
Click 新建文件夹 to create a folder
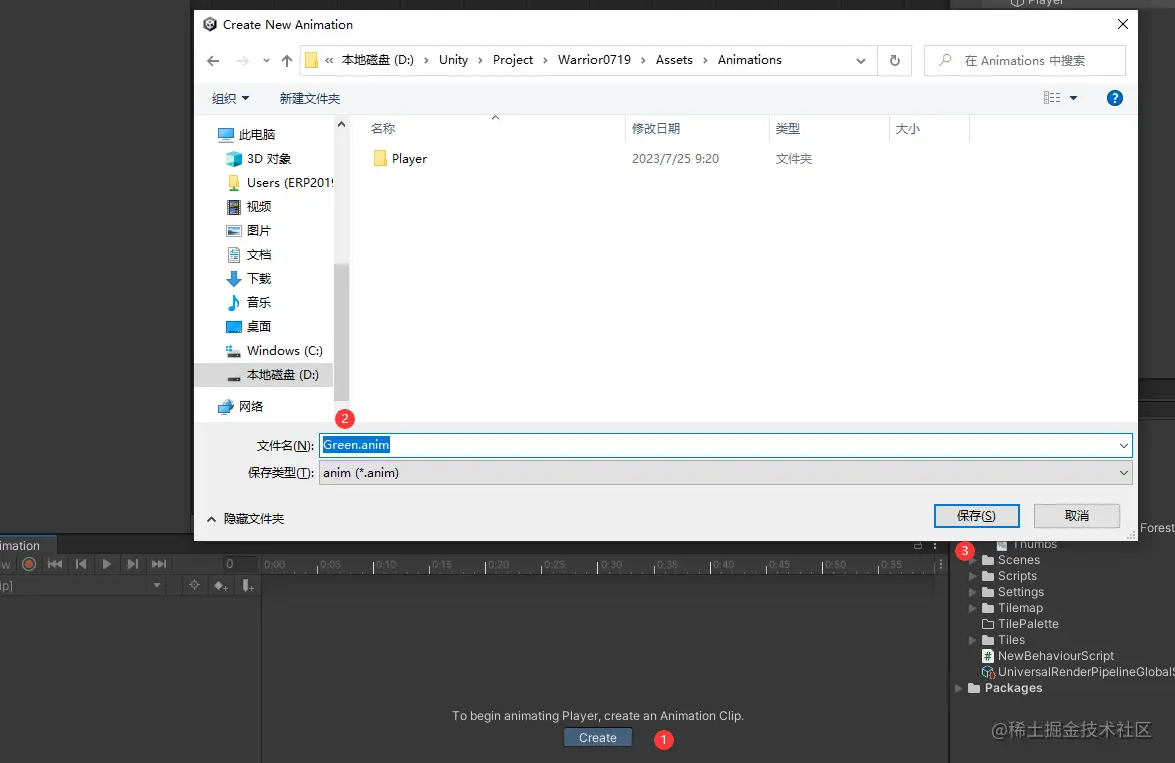(309, 98)
